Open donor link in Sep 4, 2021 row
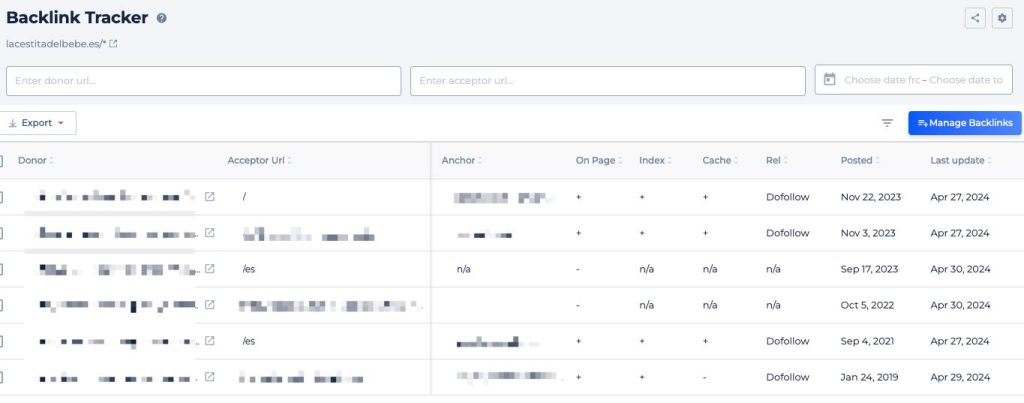The image size is (1024, 403). pyautogui.click(x=209, y=340)
